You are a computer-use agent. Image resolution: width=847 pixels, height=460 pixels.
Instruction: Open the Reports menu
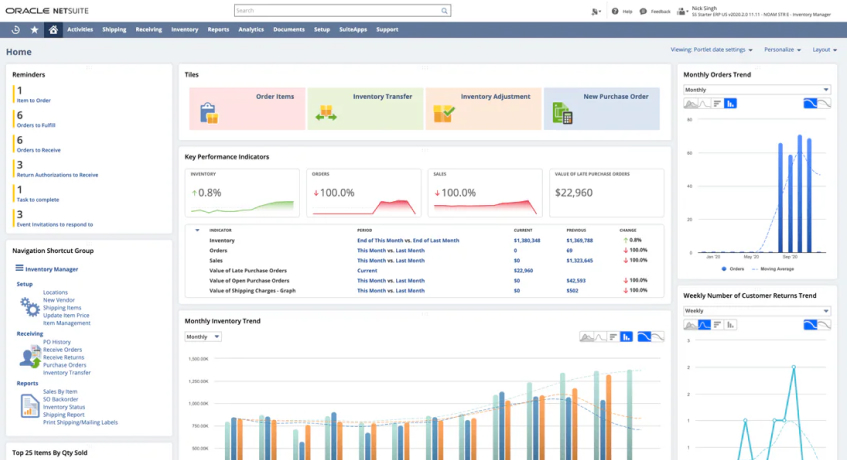(218, 30)
